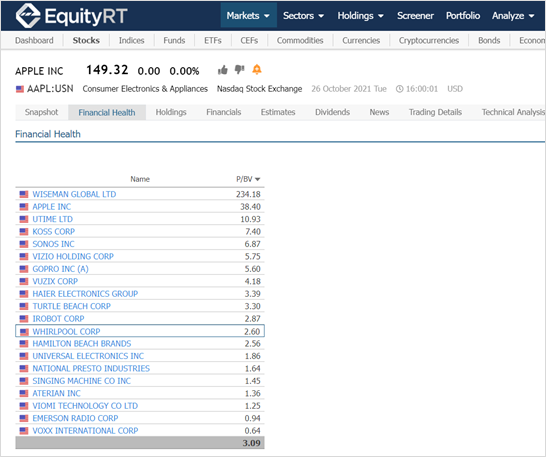Open UNIVERSAL ELECTRONICS INC link
The image size is (546, 457).
pyautogui.click(x=88, y=356)
